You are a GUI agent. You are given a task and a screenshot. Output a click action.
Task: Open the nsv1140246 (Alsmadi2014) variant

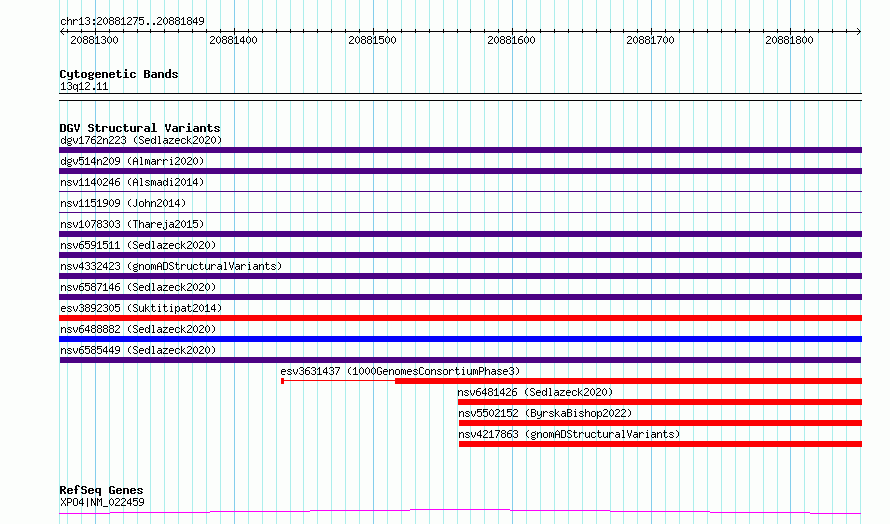coord(132,182)
